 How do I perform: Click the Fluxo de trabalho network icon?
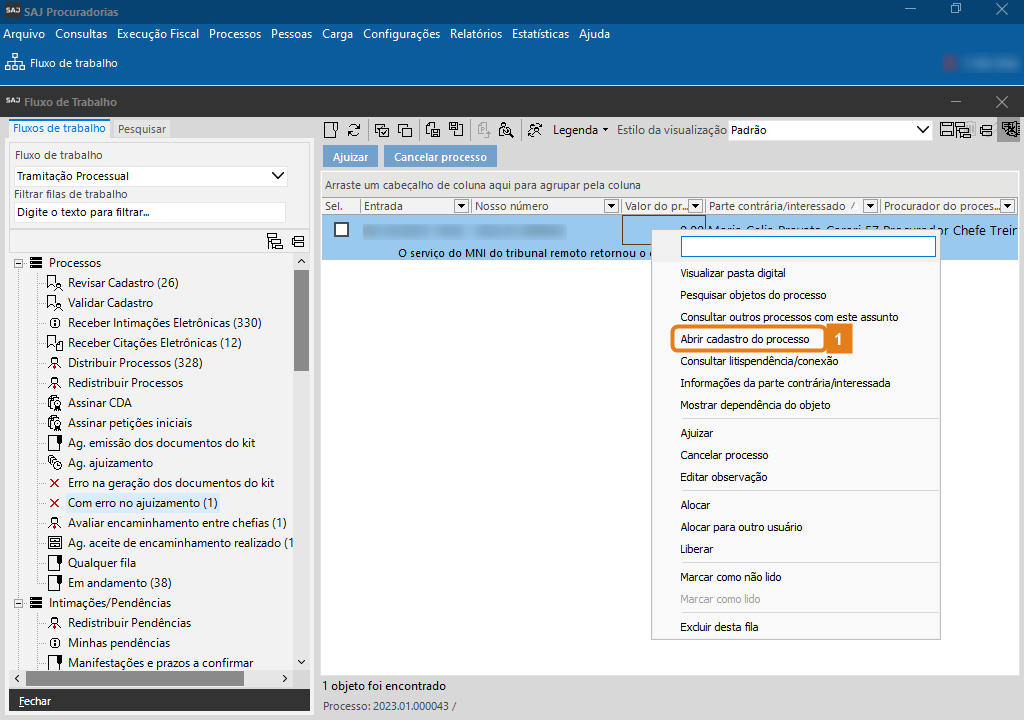[15, 63]
